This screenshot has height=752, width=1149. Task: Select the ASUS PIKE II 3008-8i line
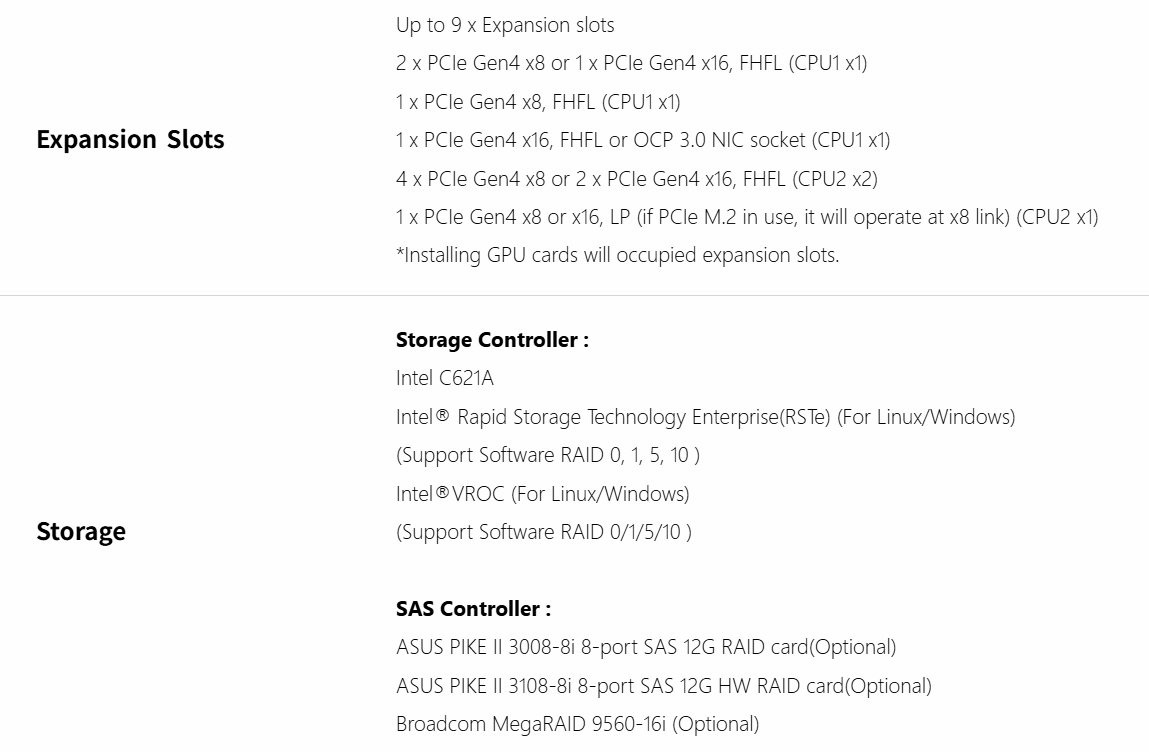tap(645, 647)
